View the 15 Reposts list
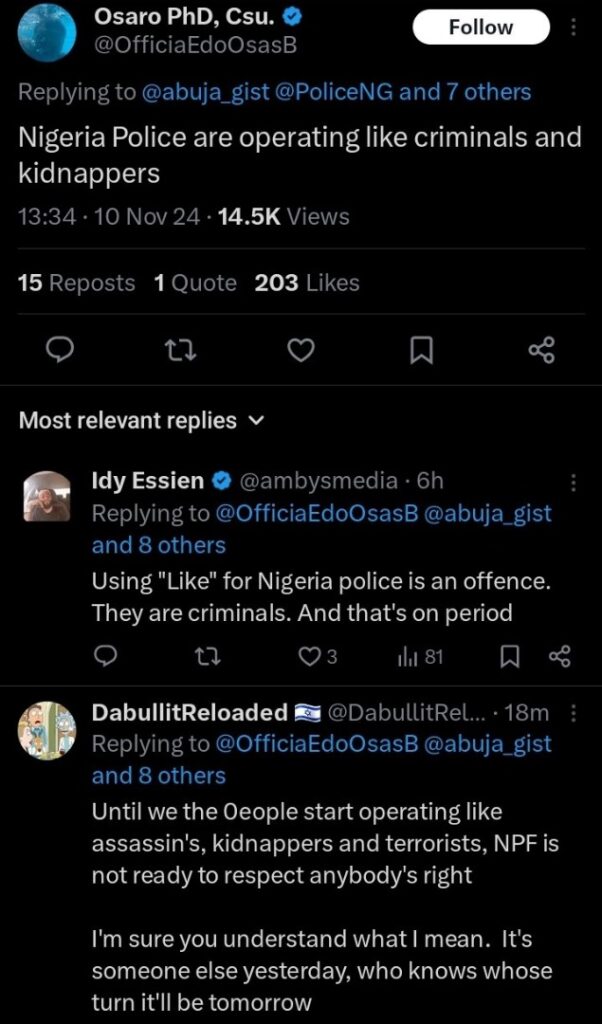Image resolution: width=602 pixels, height=1024 pixels. pos(76,283)
